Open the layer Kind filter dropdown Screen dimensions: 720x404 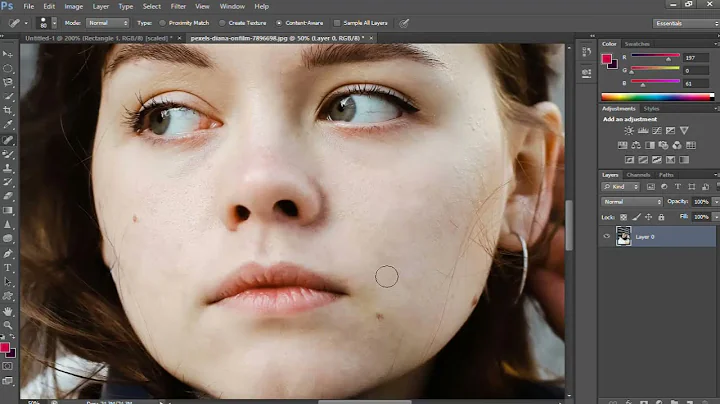620,187
